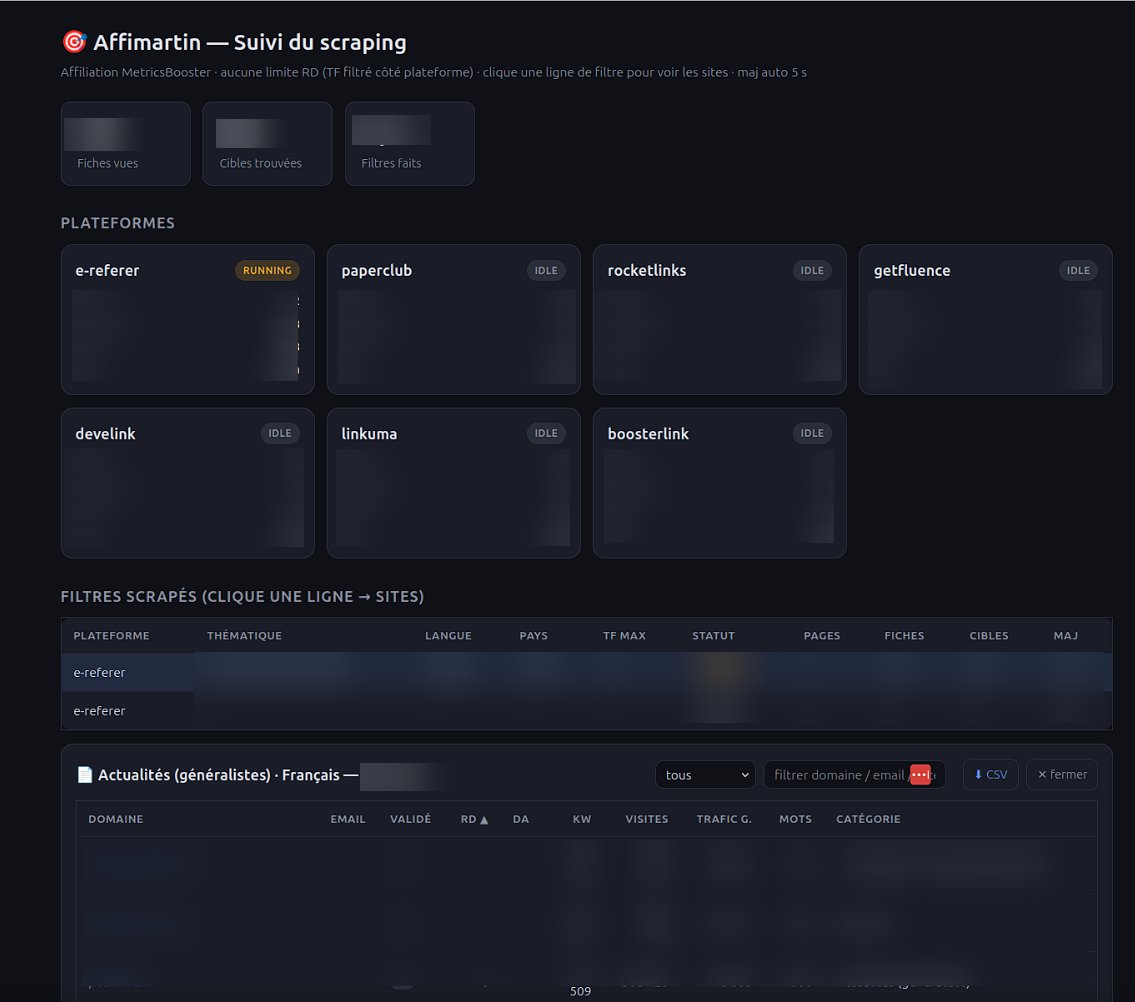Screen dimensions: 1135x1002
Task: Click the THÉMATIQUE column header
Action: [x=245, y=635]
